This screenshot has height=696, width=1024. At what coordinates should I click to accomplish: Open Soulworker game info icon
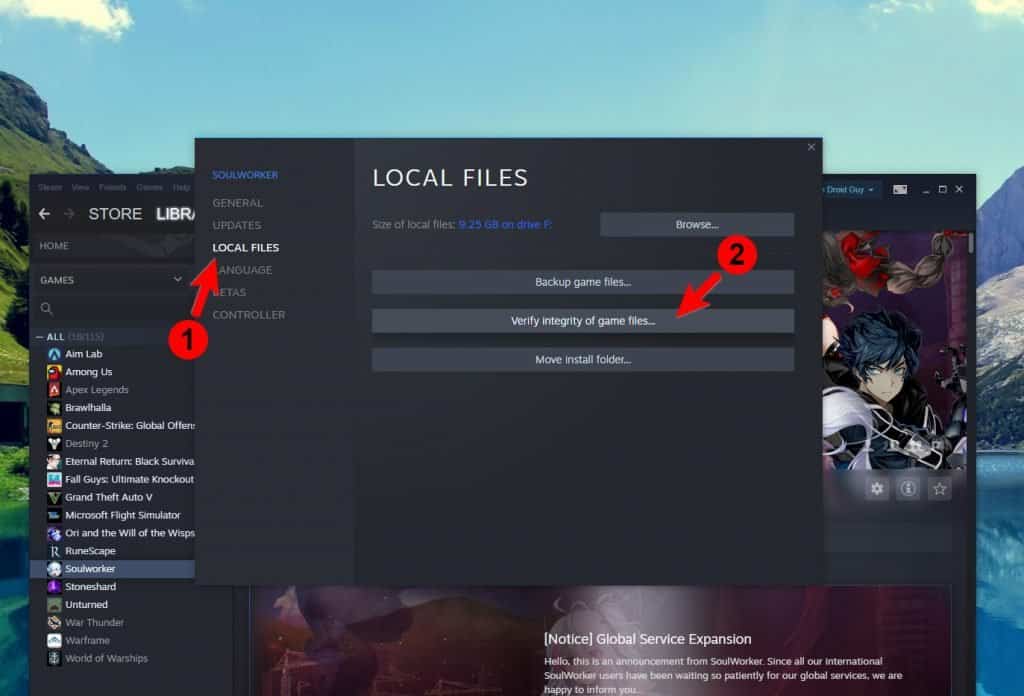coord(908,488)
